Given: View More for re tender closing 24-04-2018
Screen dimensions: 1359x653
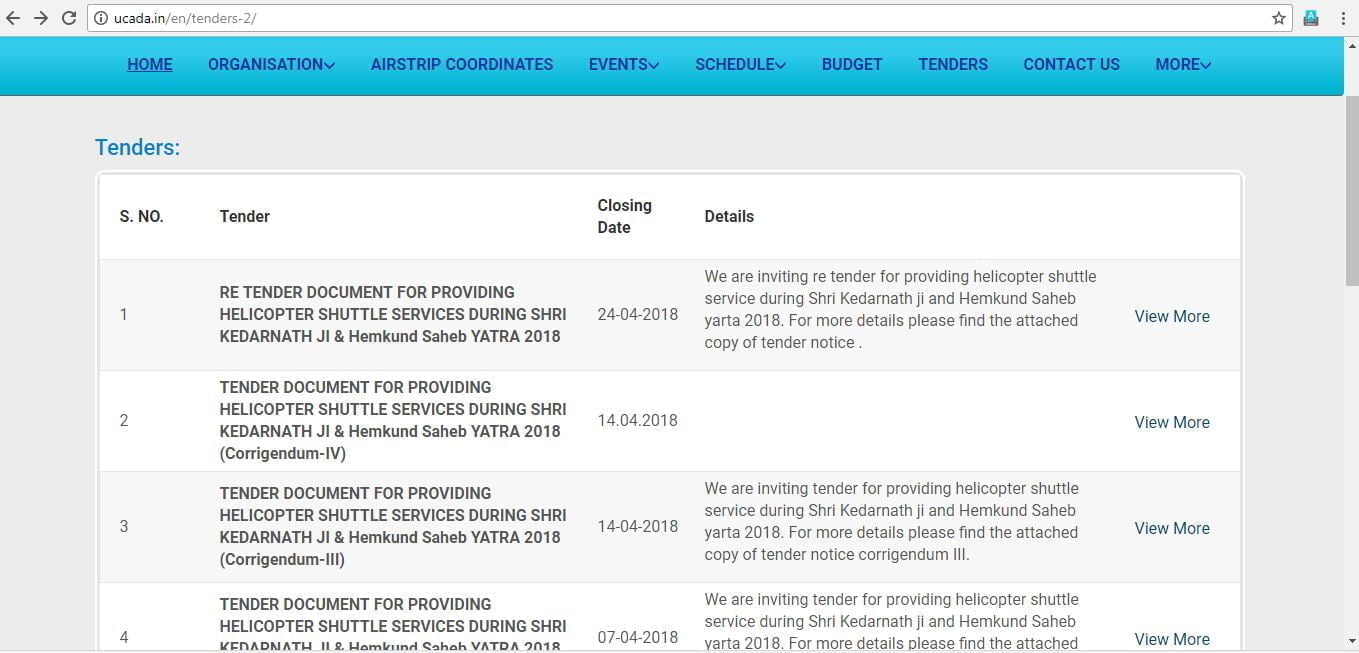Looking at the screenshot, I should (1171, 316).
